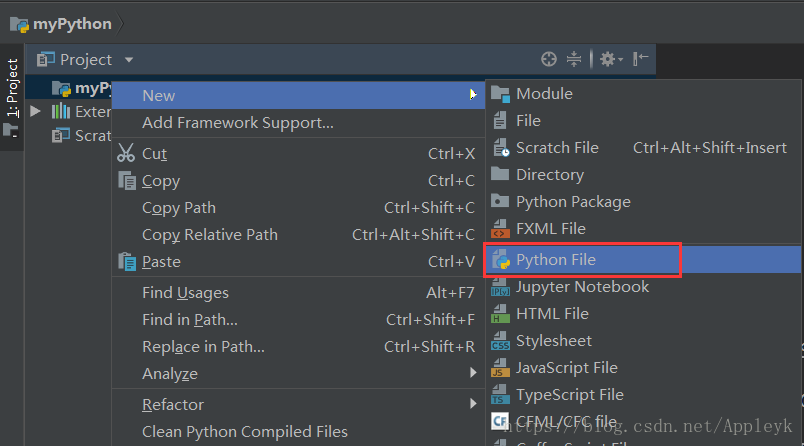Select the 1: Project side tool tab
The height and width of the screenshot is (446, 804).
click(12, 97)
